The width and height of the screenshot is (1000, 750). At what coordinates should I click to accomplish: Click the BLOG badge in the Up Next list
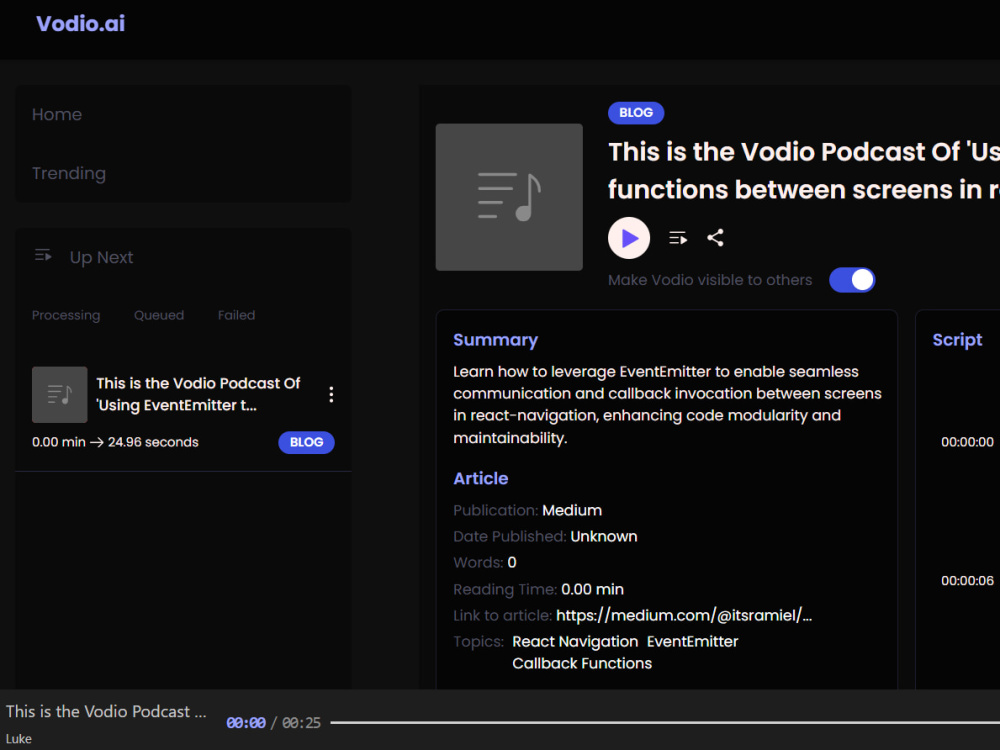[306, 442]
